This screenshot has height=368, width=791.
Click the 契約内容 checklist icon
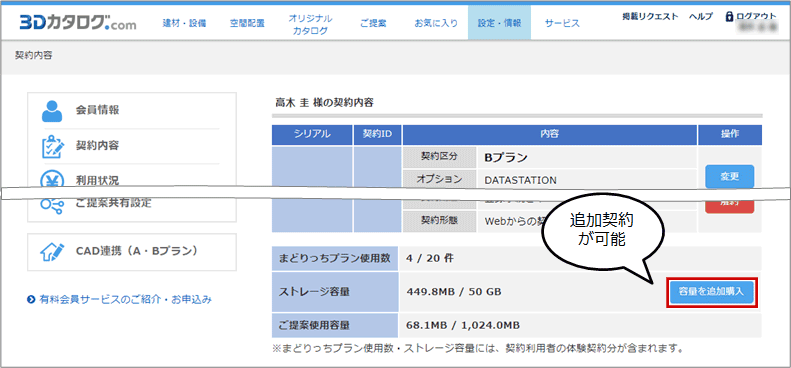pos(52,146)
